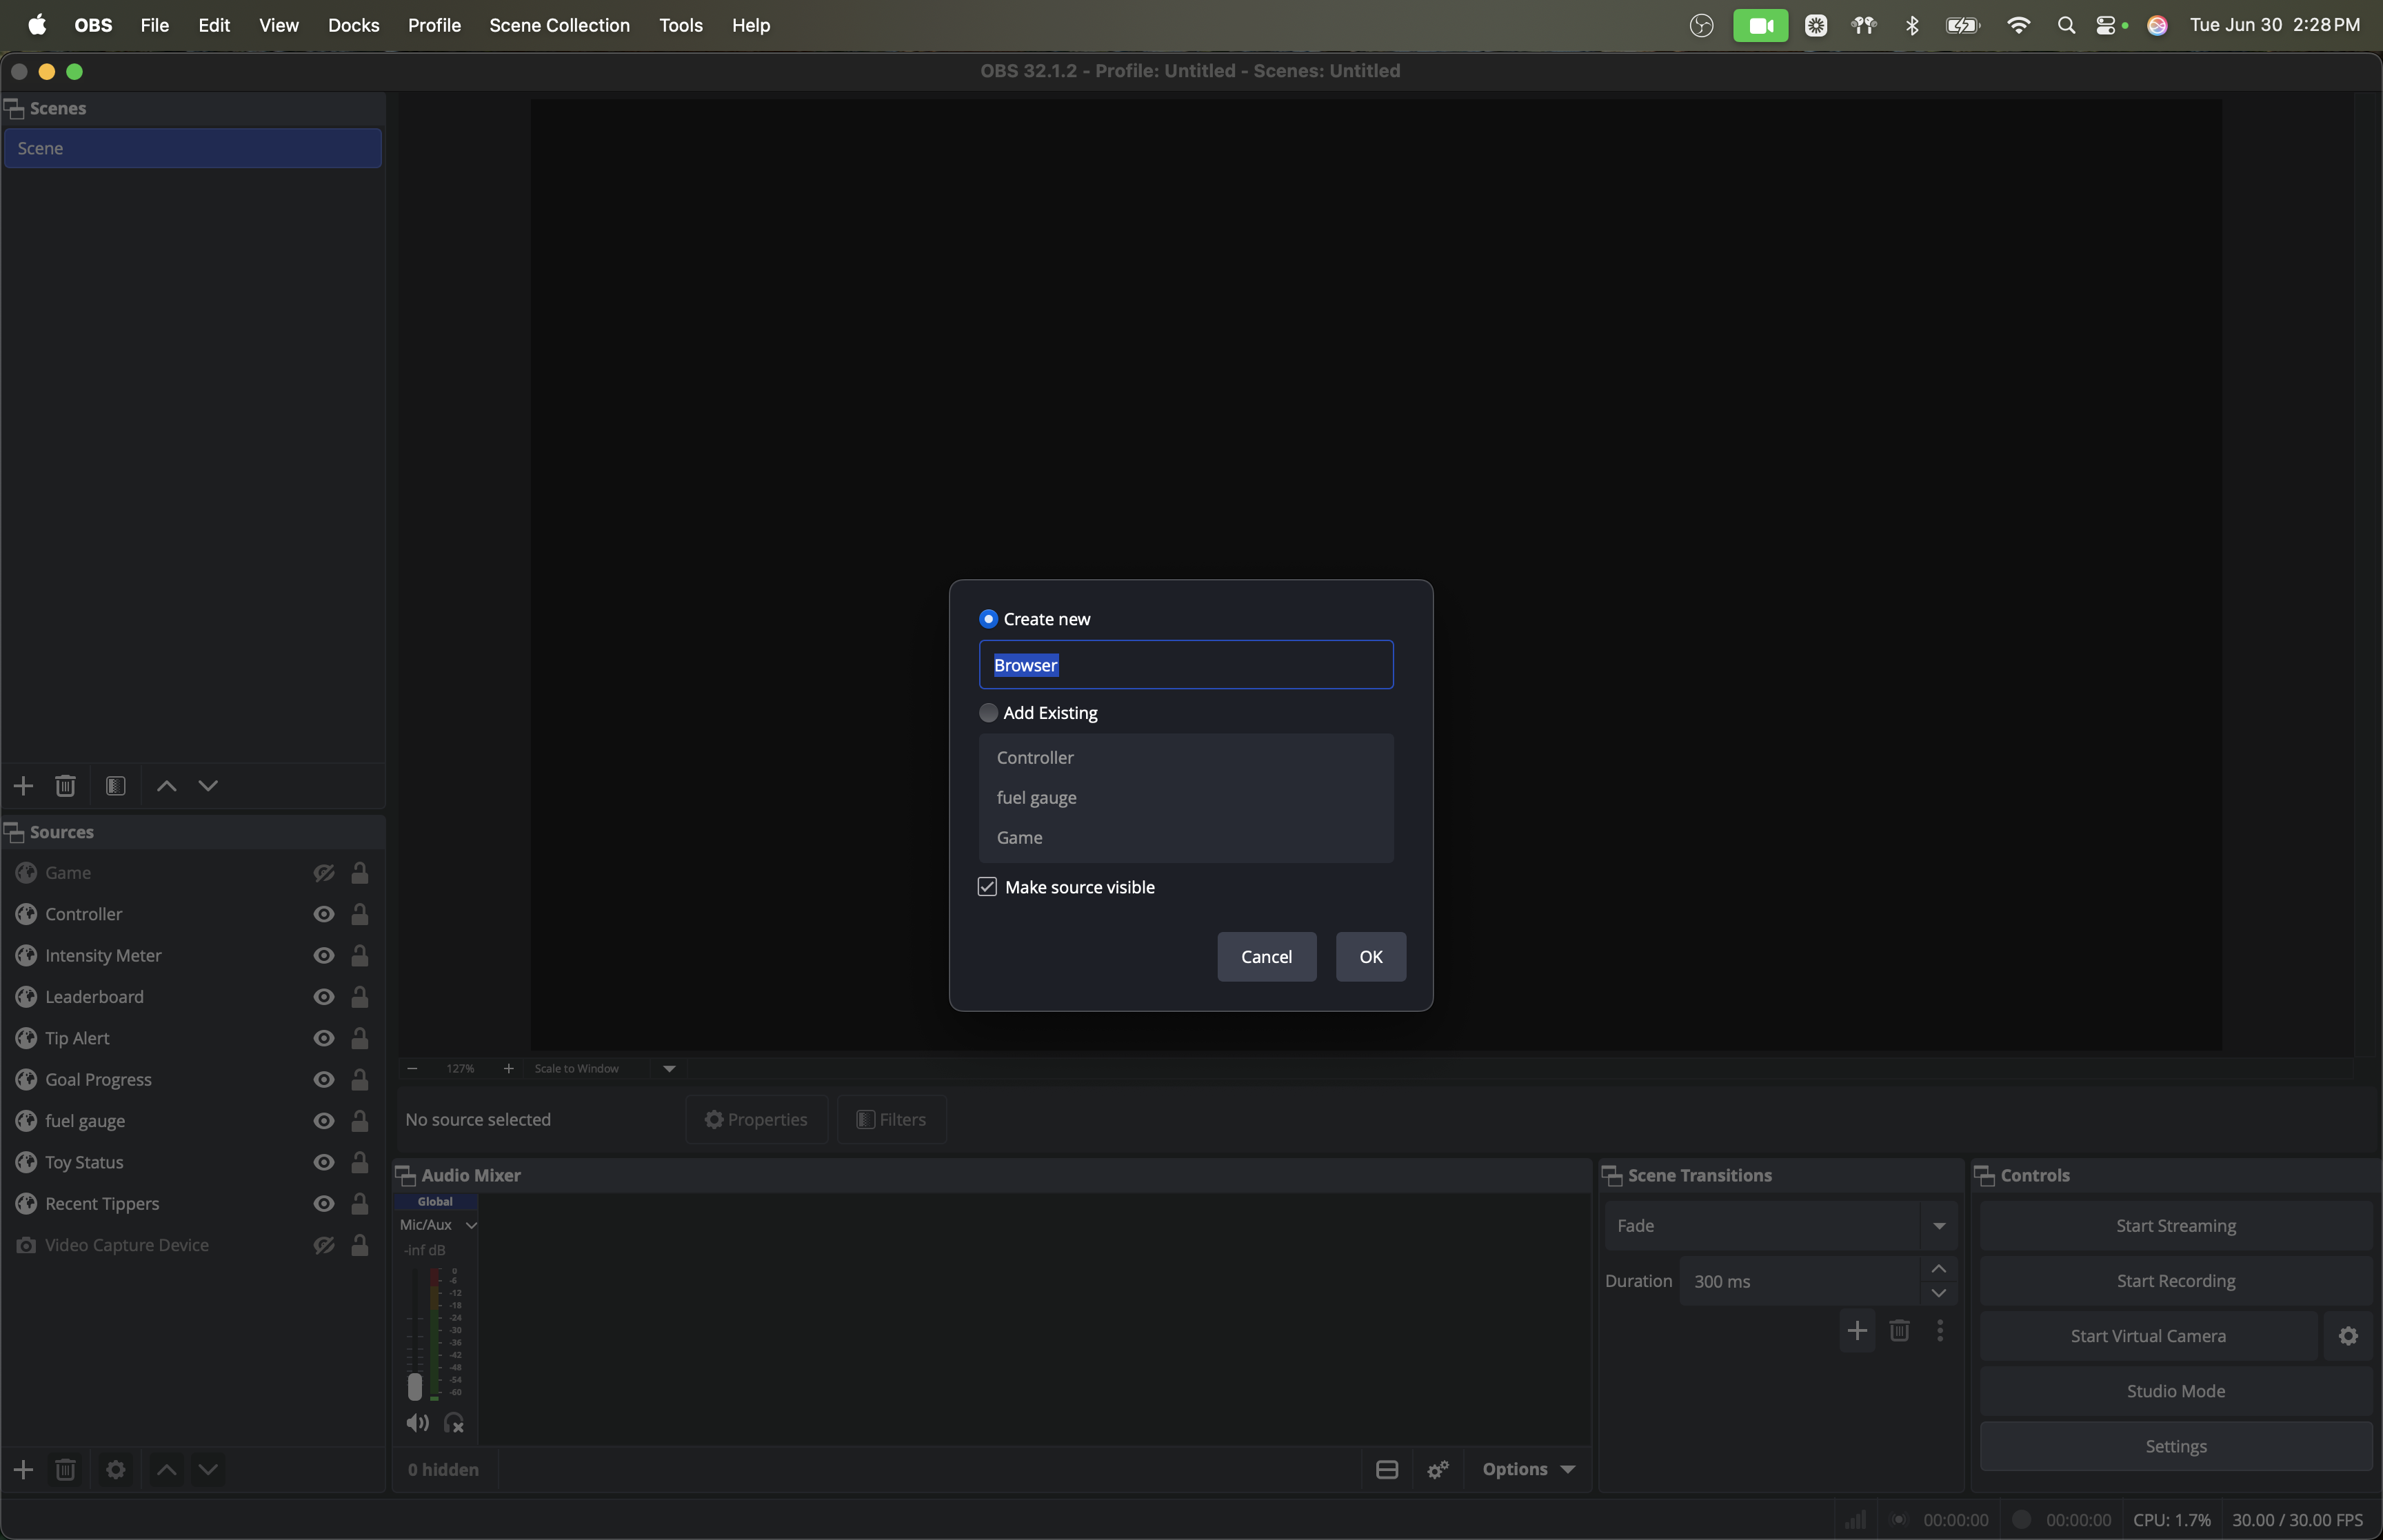The width and height of the screenshot is (2383, 1540).
Task: Select fuel gauge in existing sources list
Action: (1186, 798)
